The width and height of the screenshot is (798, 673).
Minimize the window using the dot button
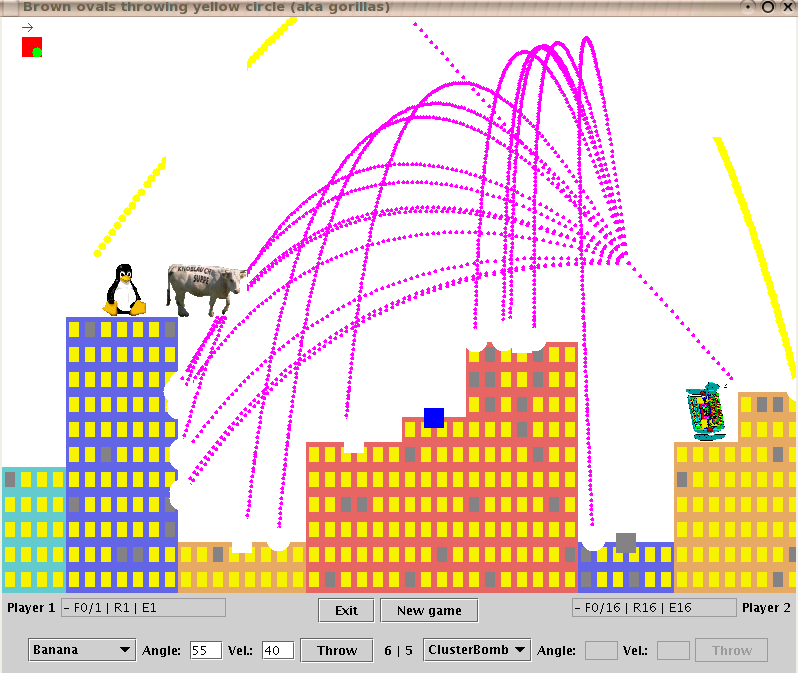(750, 7)
